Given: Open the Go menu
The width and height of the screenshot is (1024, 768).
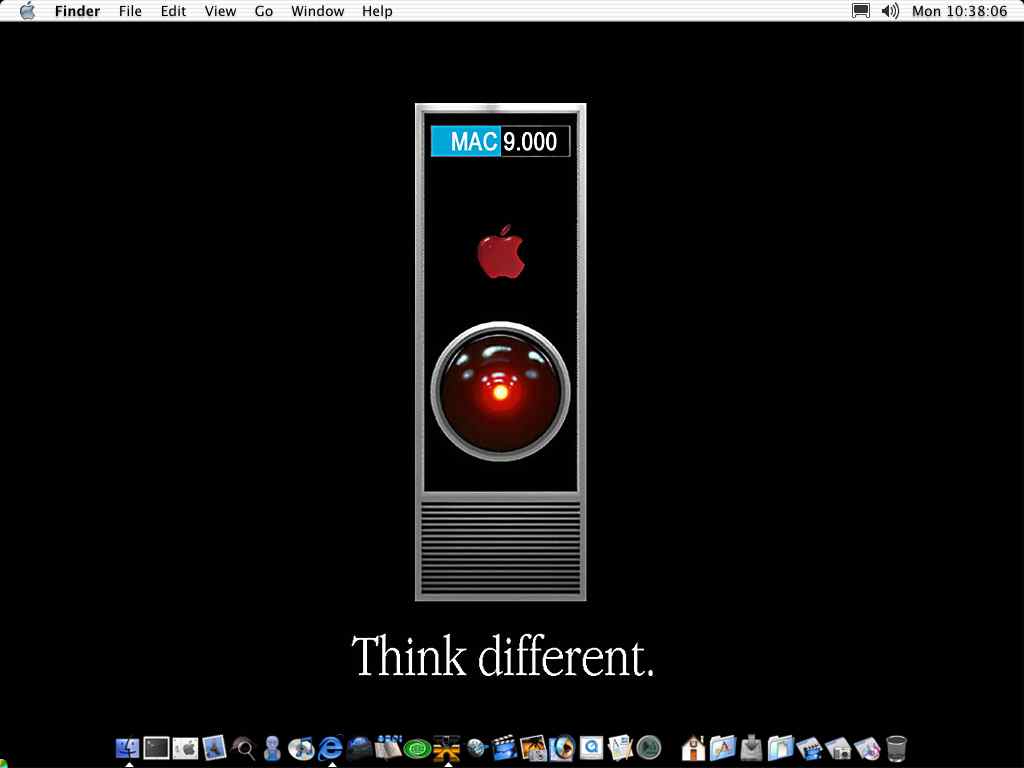Looking at the screenshot, I should pos(263,11).
